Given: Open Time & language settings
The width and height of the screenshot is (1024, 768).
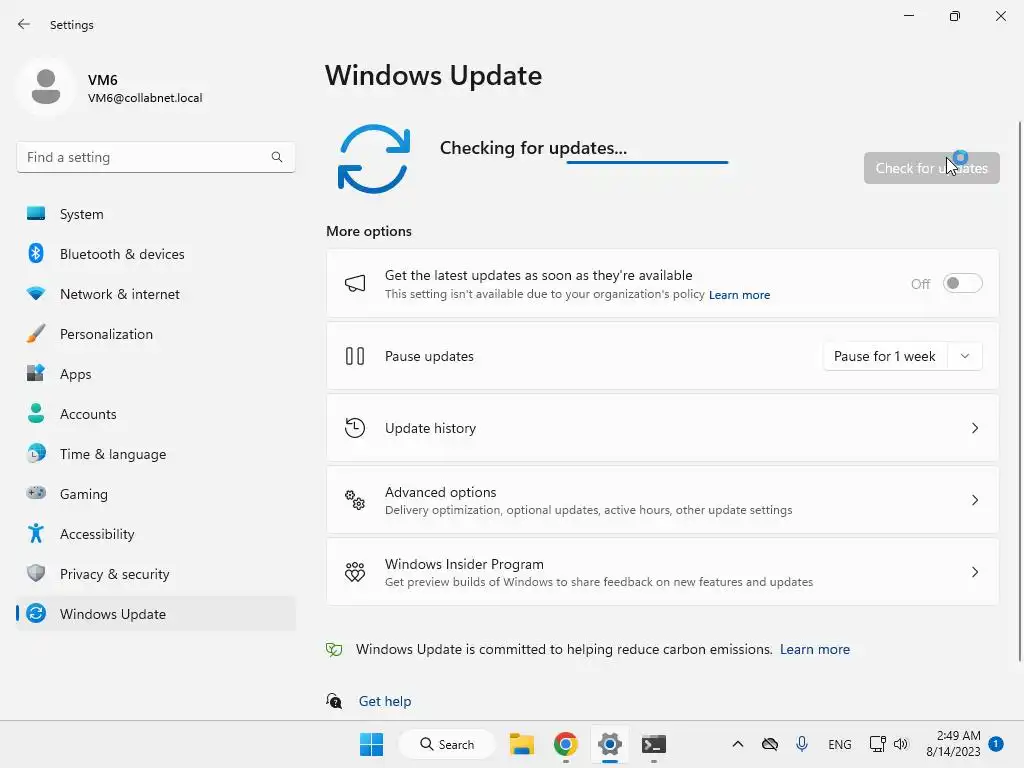Looking at the screenshot, I should point(156,453).
